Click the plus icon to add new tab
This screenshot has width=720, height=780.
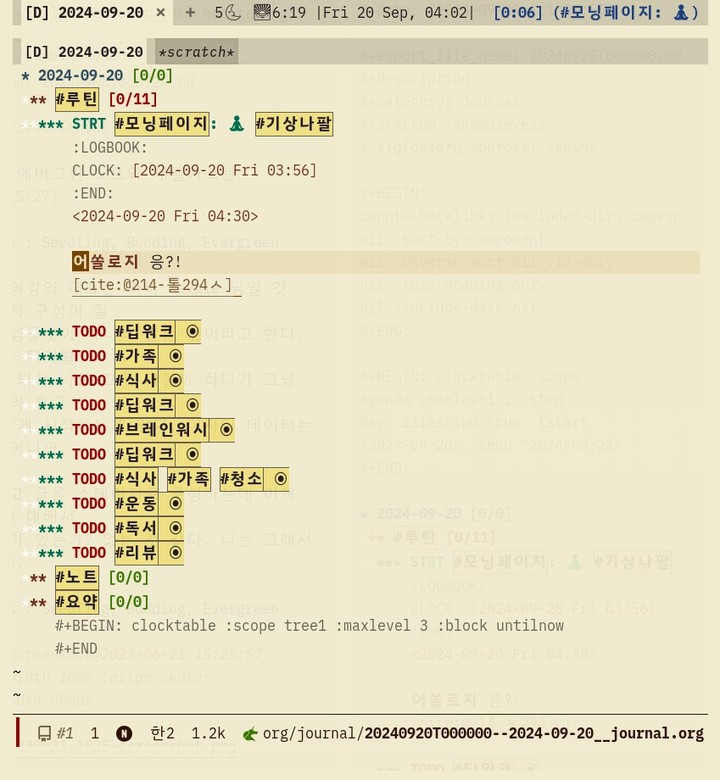(190, 13)
